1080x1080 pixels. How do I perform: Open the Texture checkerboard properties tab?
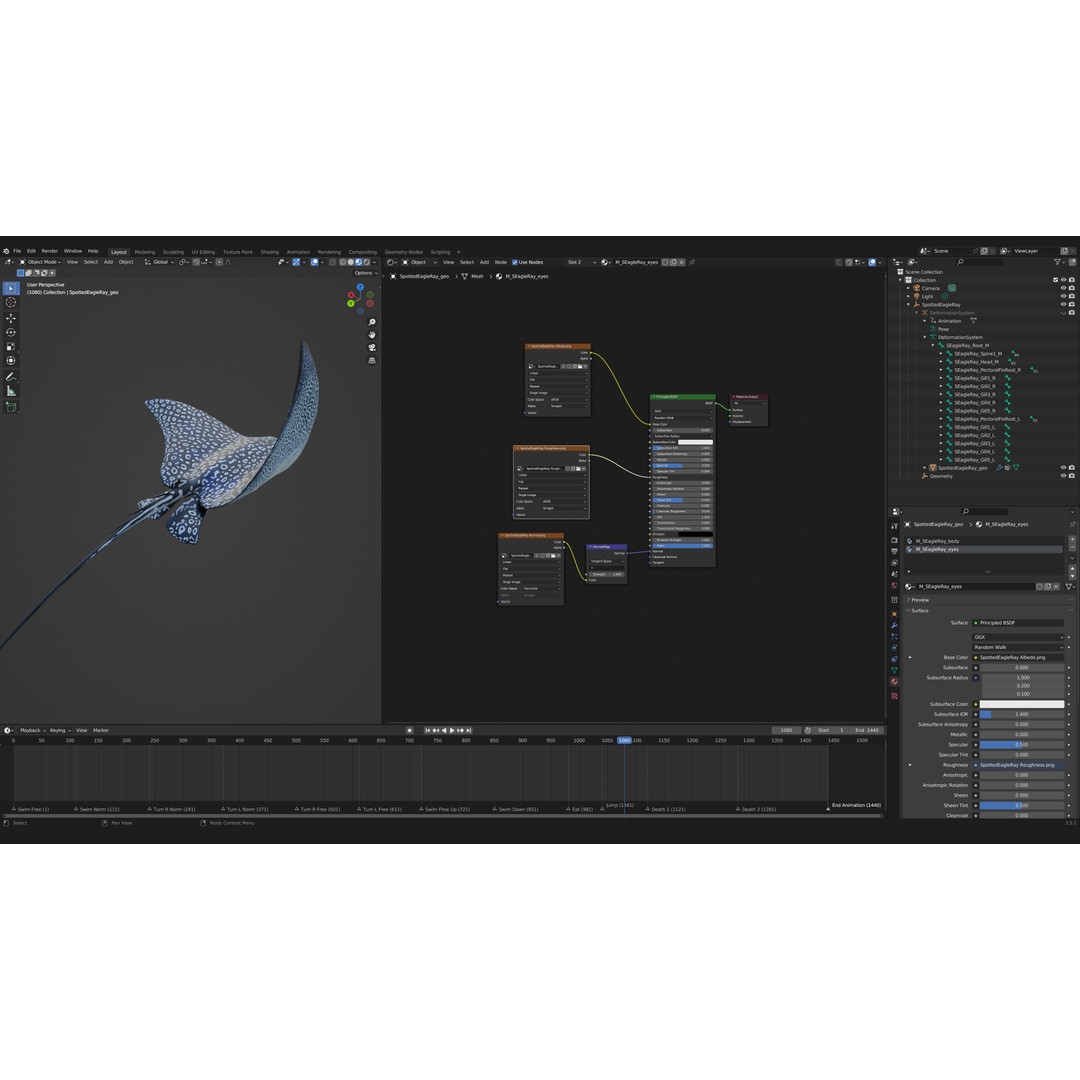pos(894,696)
